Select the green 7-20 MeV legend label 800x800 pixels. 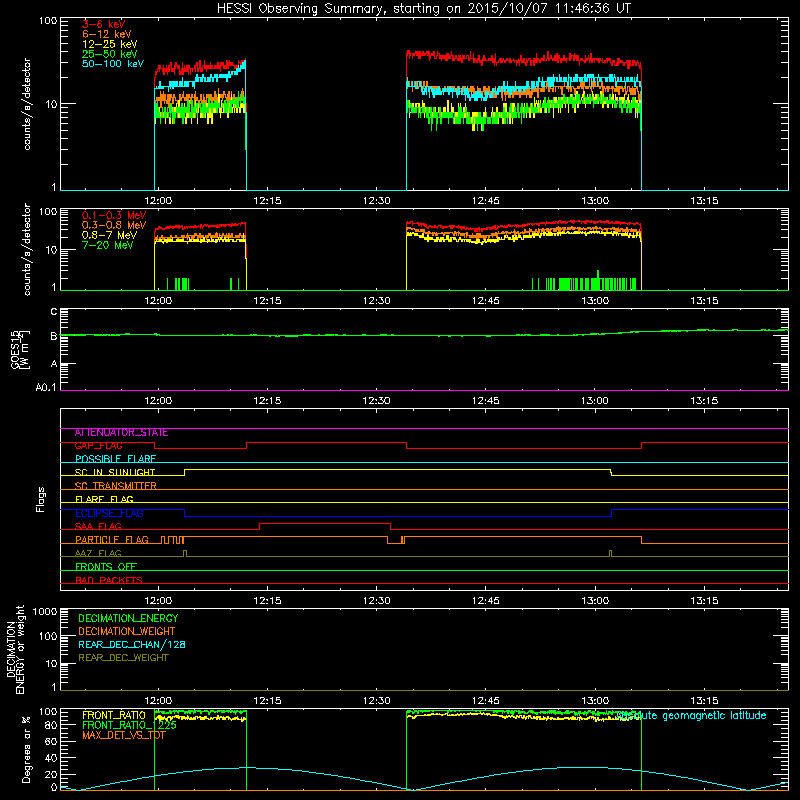coord(108,245)
